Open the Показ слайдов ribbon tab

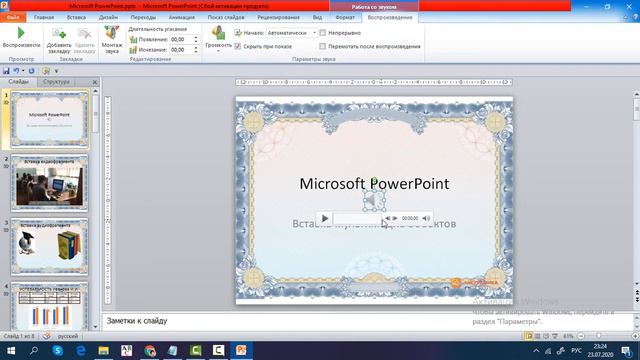(226, 18)
